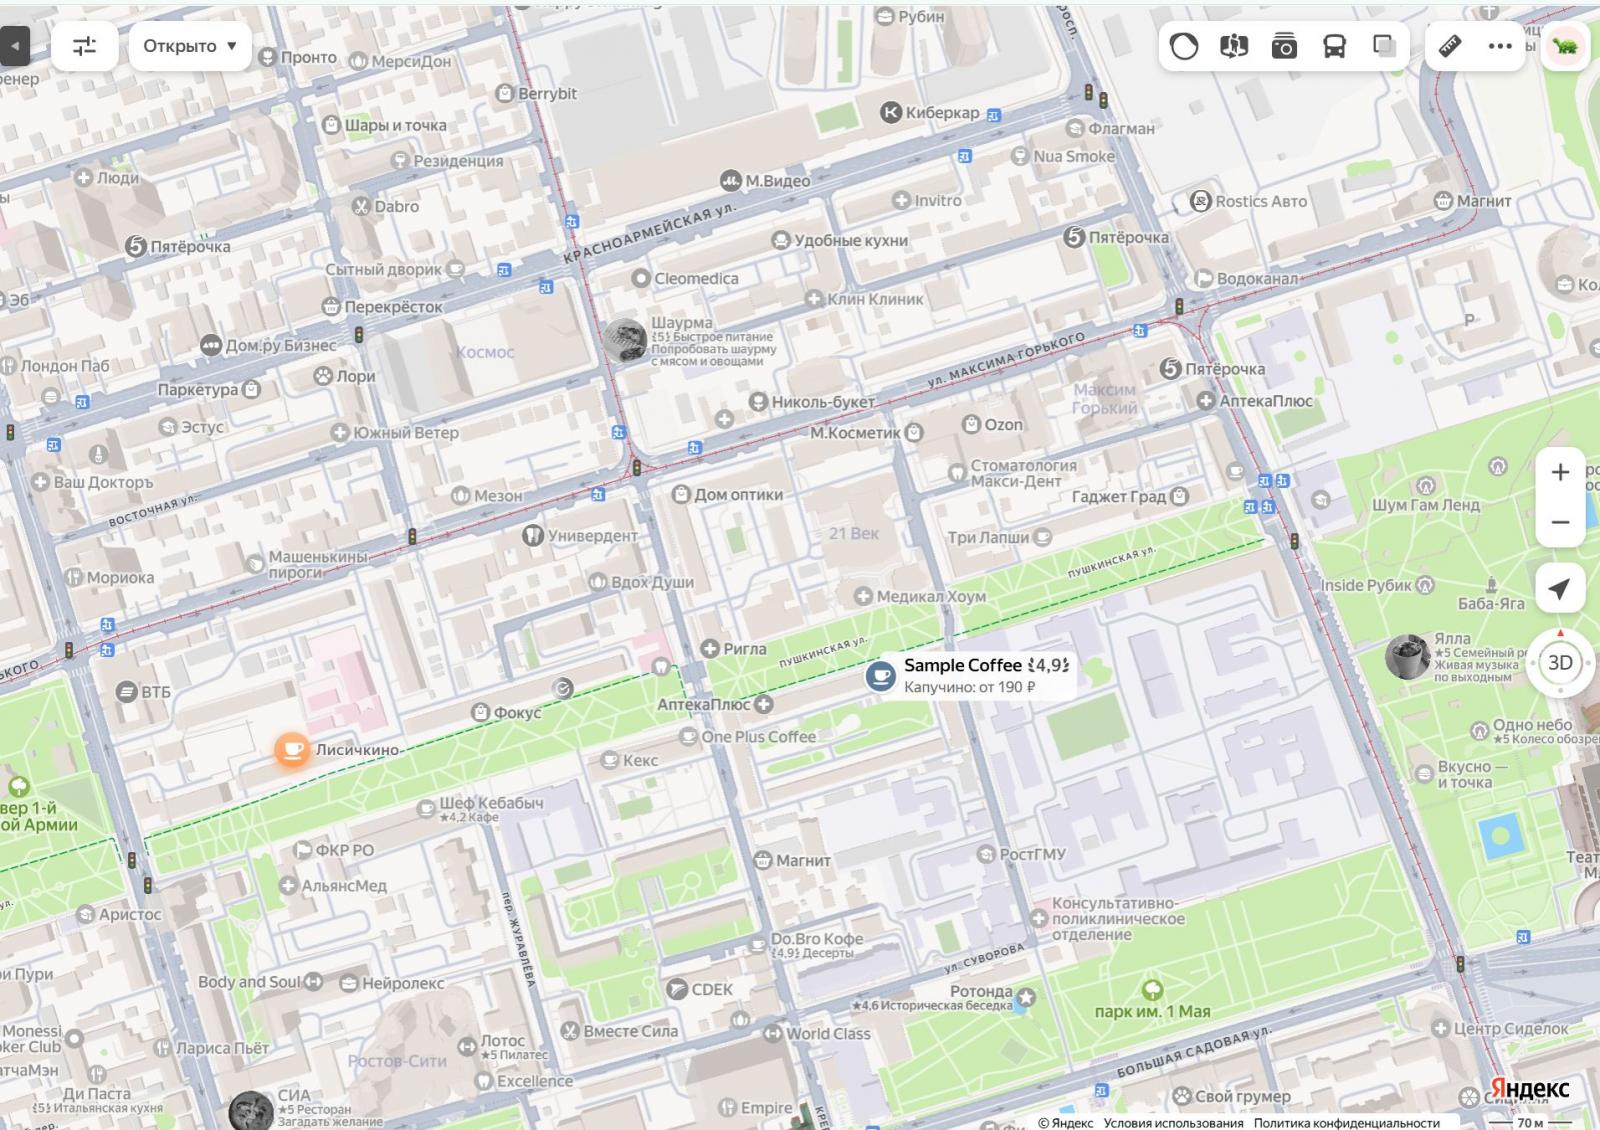Open the СИА restaurant photo marker
This screenshot has width=1600, height=1130.
click(x=250, y=1111)
